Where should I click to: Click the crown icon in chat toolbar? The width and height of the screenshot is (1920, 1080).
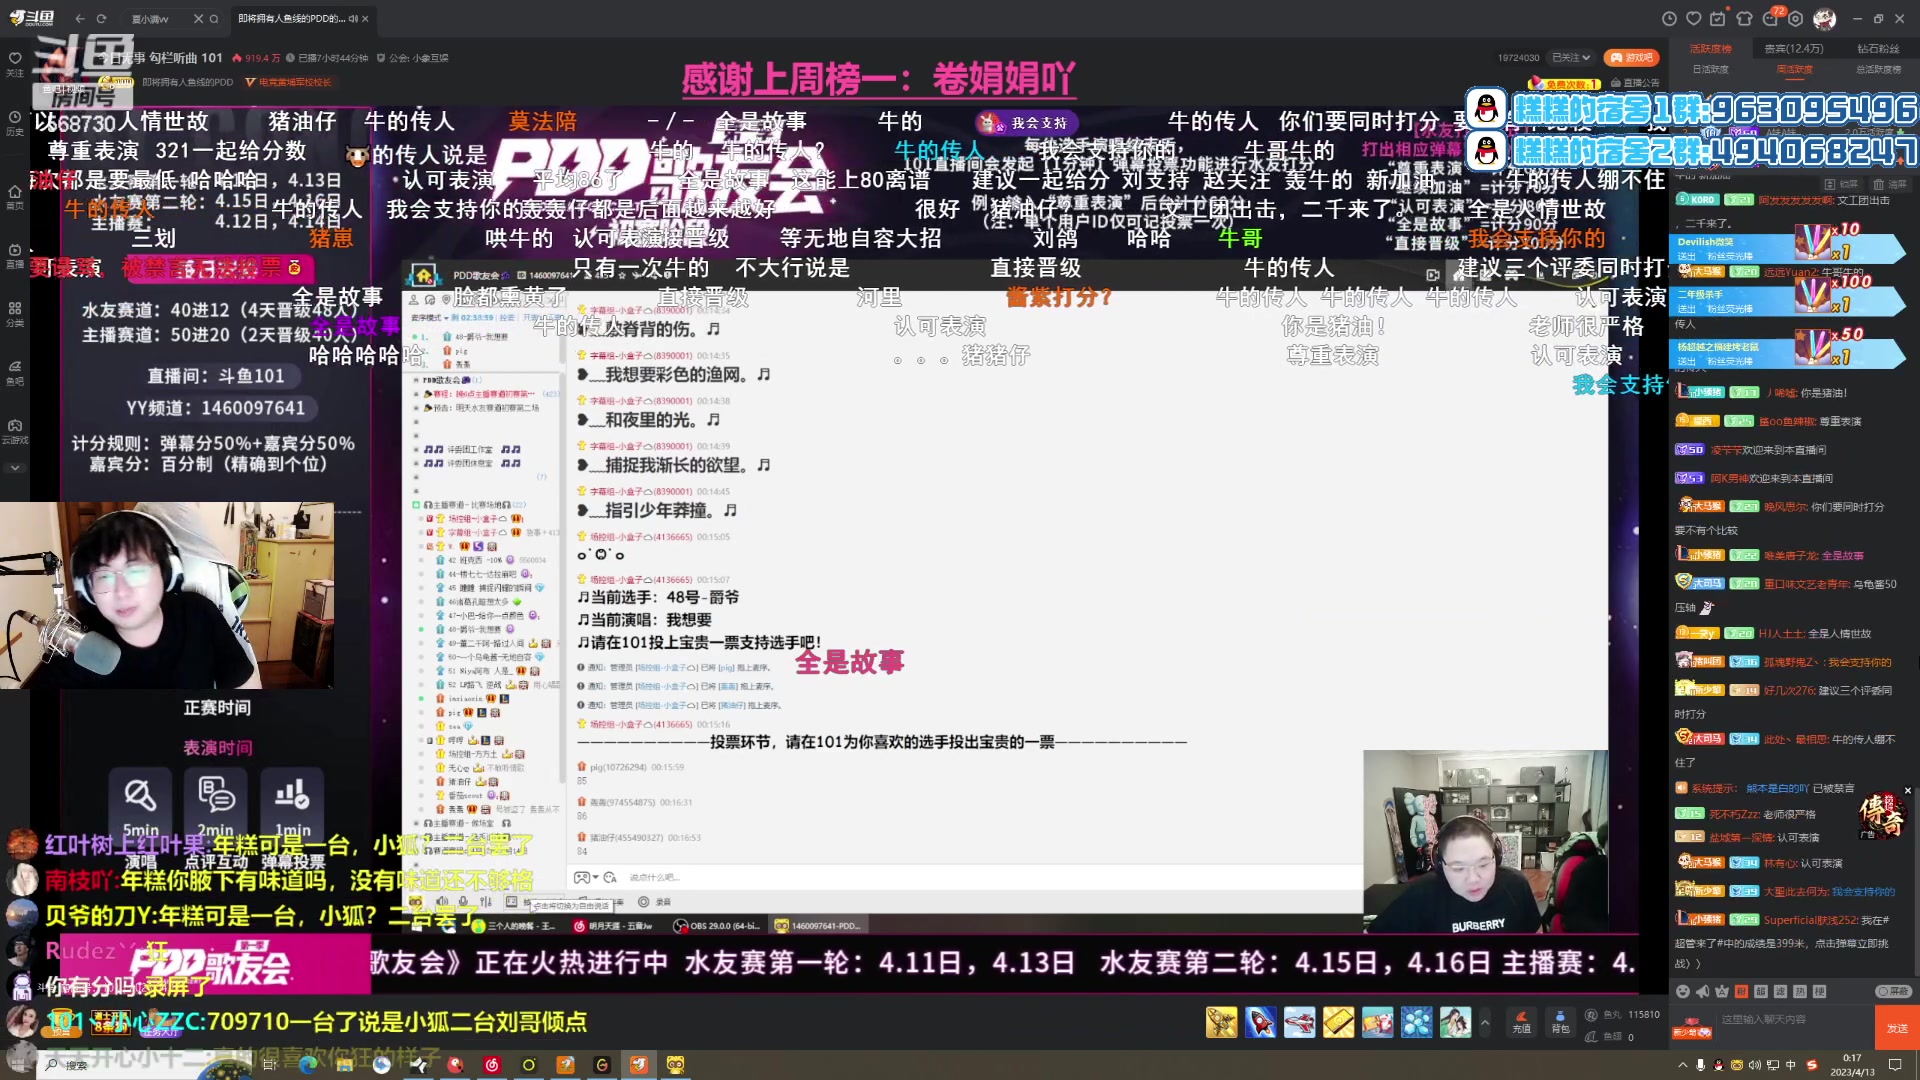[x=1721, y=991]
